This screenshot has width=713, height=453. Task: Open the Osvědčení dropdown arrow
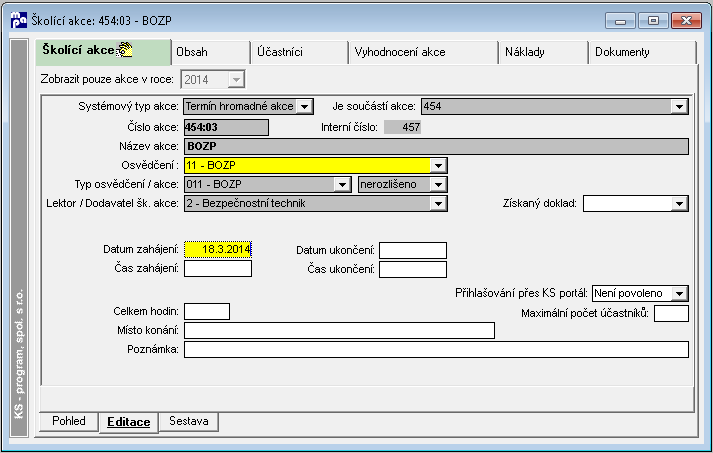[x=438, y=166]
